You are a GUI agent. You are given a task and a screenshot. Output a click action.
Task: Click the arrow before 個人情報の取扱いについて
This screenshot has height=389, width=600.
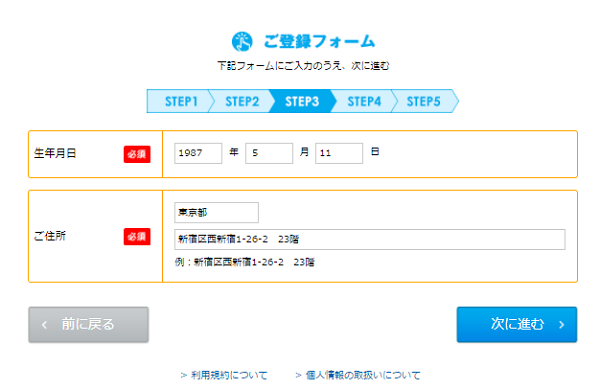point(298,375)
